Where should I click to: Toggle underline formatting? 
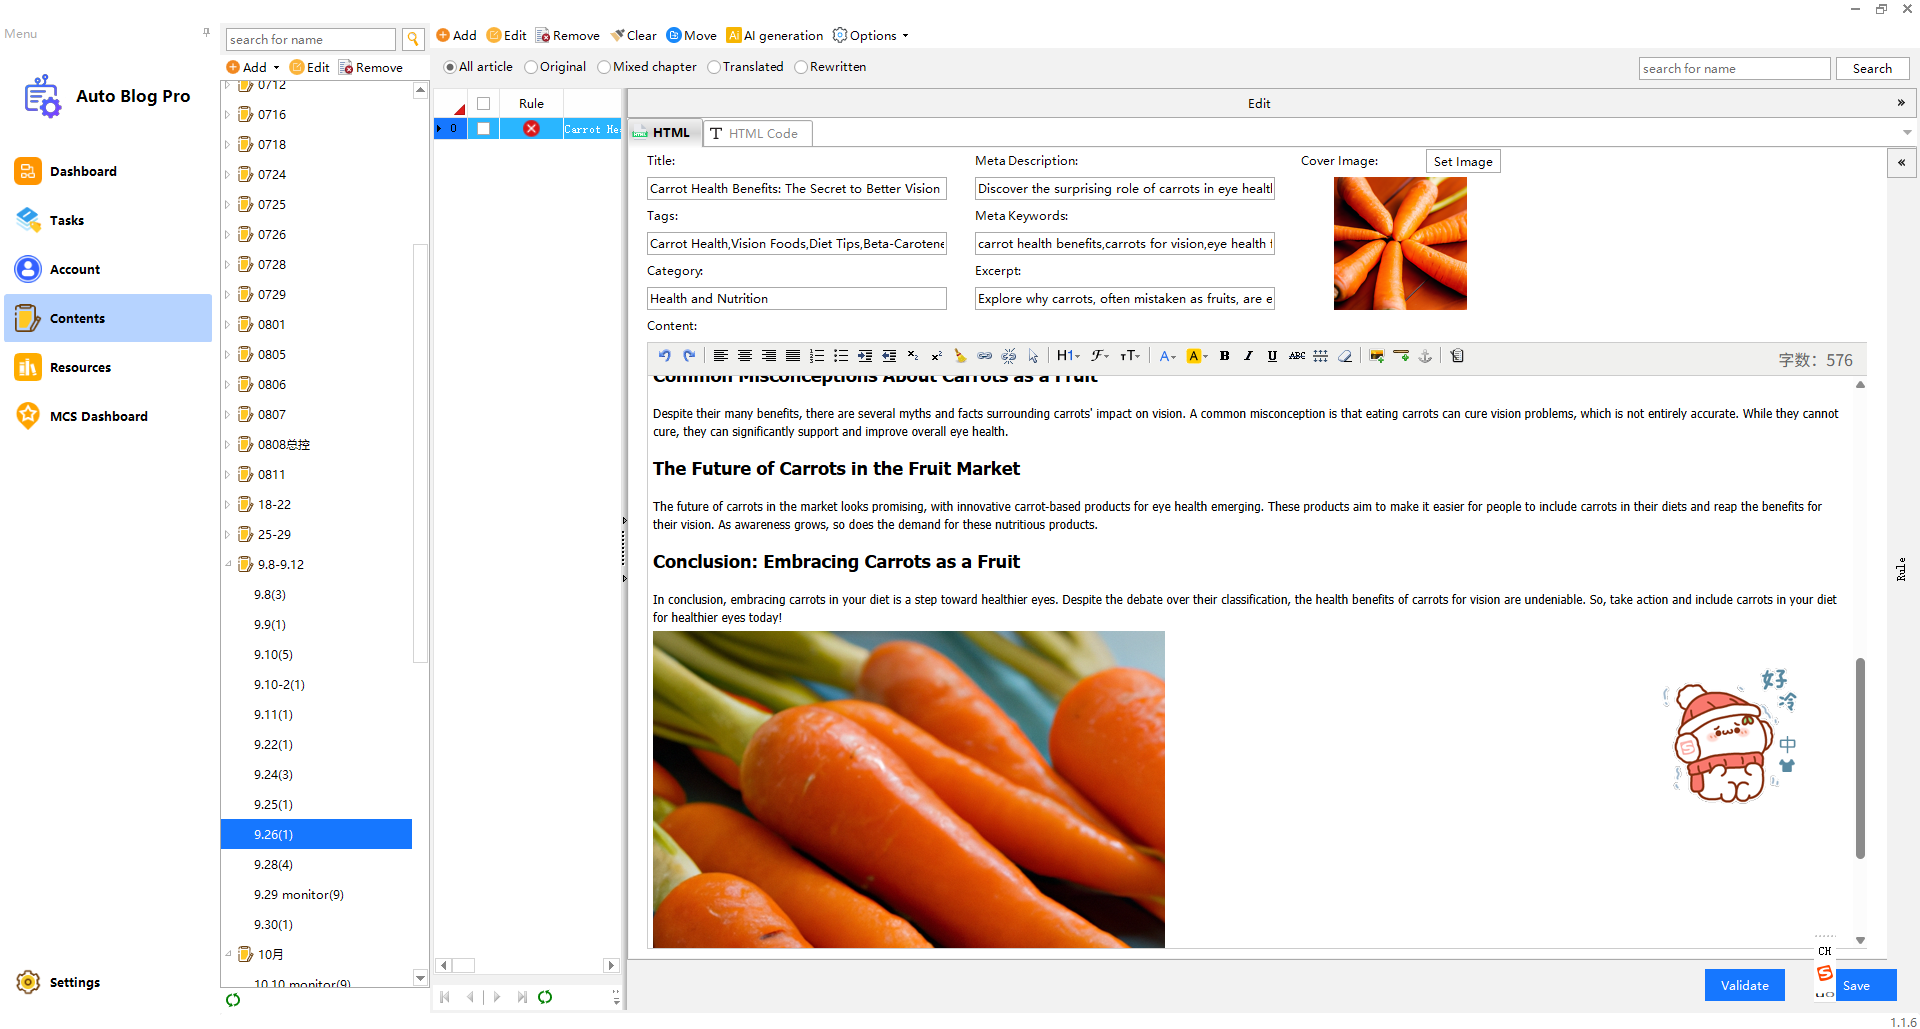click(x=1272, y=356)
